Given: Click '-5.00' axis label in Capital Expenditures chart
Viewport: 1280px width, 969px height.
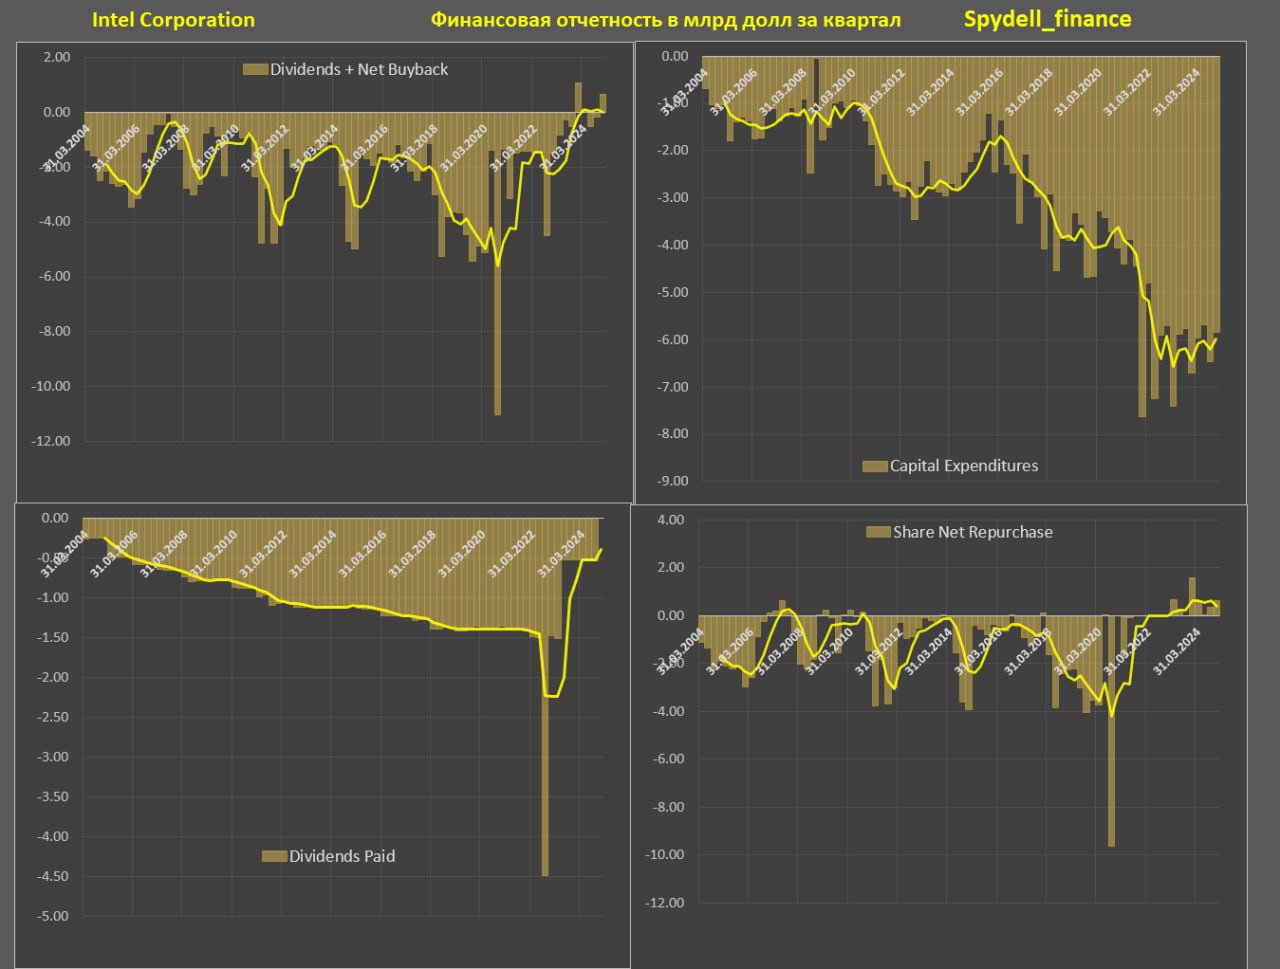Looking at the screenshot, I should pos(675,292).
